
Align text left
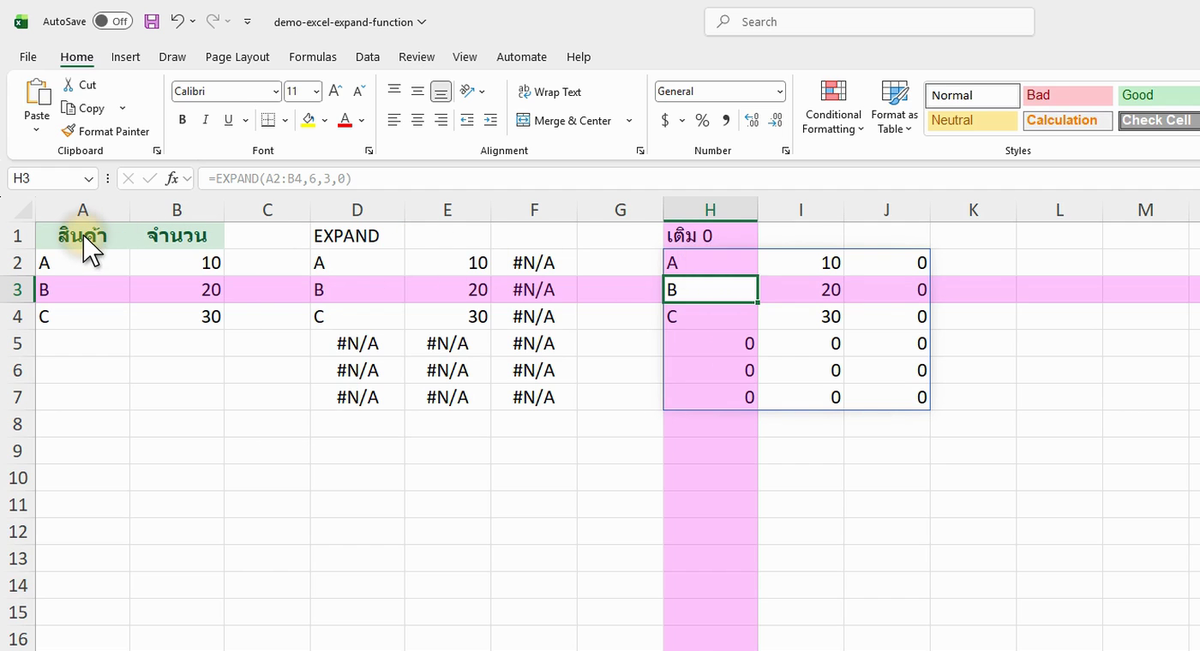[x=394, y=120]
